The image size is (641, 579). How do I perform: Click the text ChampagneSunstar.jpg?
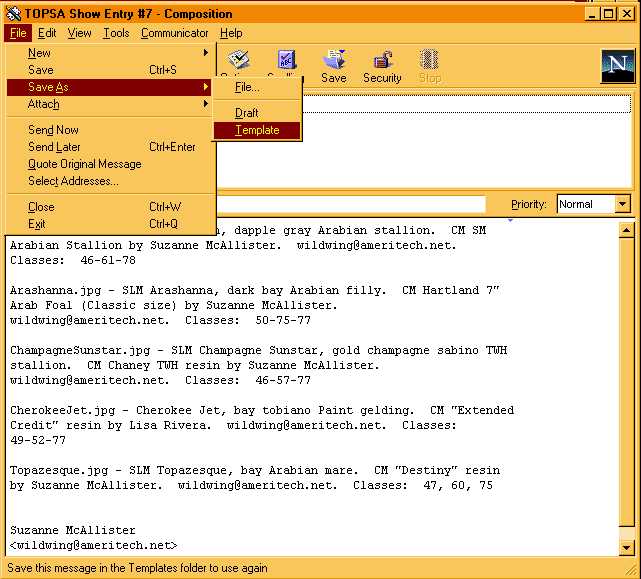80,350
